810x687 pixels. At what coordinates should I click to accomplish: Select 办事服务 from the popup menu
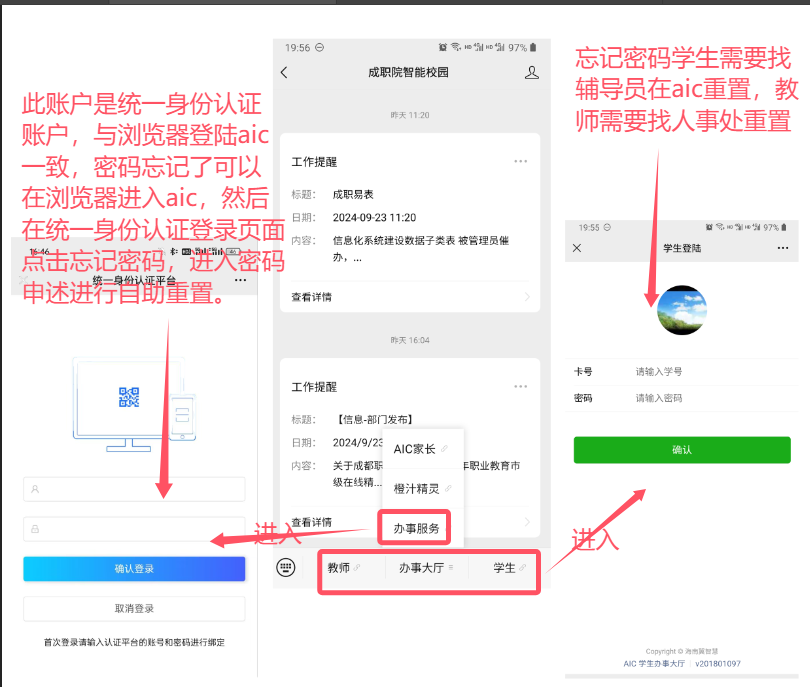pos(415,527)
